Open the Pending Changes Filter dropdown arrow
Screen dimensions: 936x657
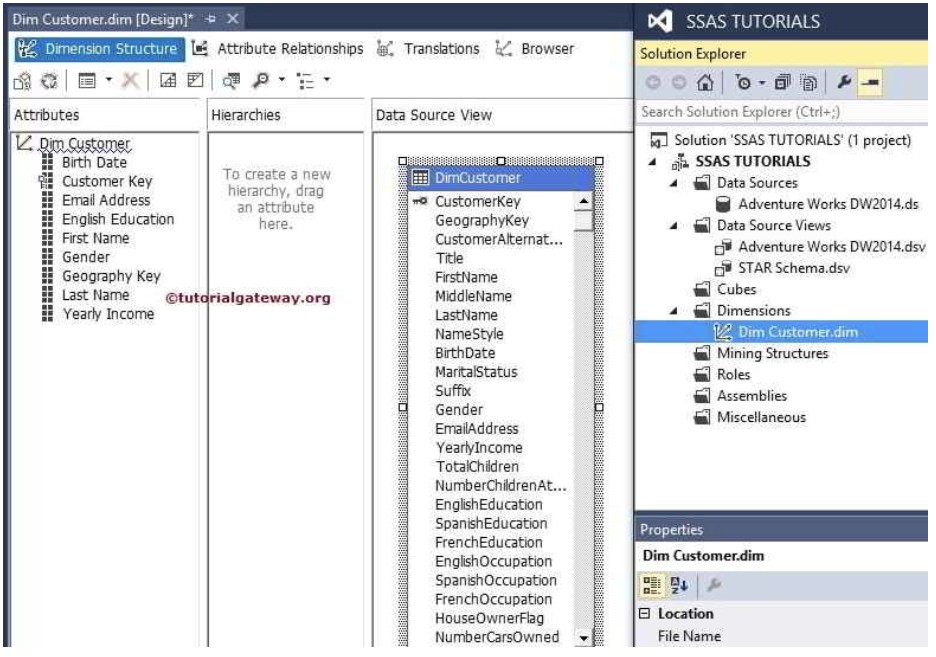tap(762, 83)
